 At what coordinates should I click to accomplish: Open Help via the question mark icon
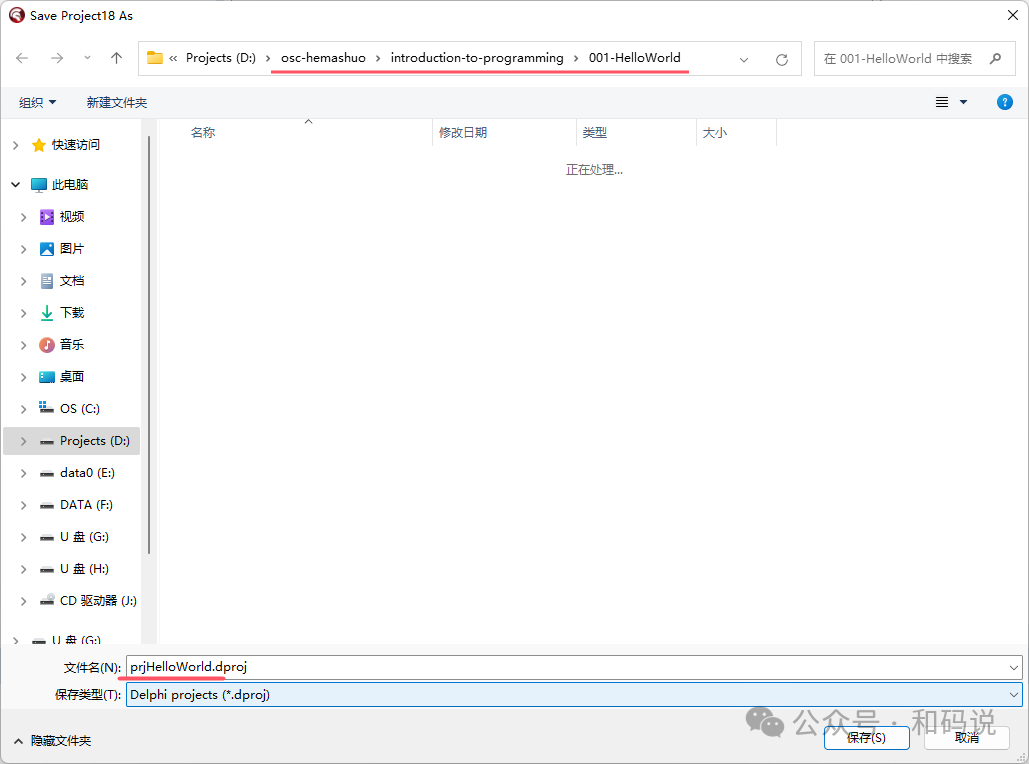point(1004,101)
